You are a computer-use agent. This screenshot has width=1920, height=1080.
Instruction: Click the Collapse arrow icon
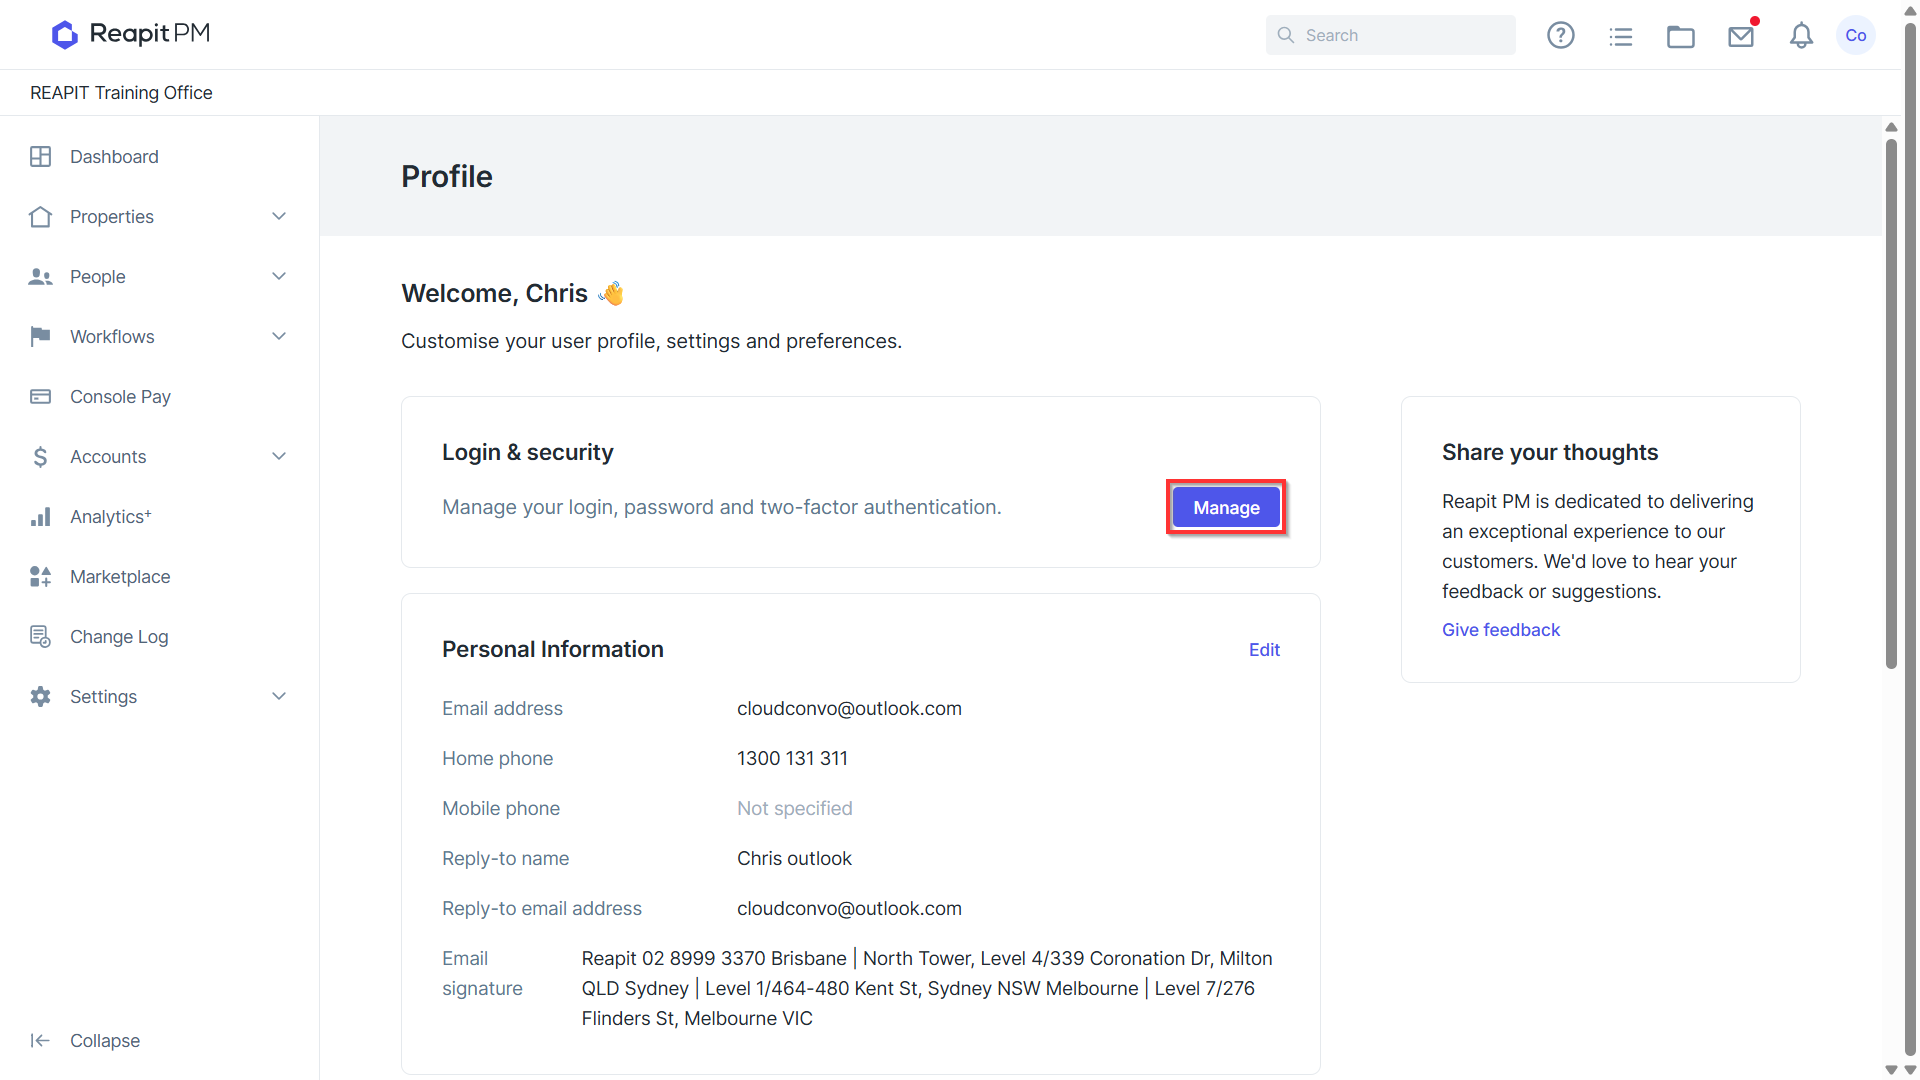(40, 1041)
